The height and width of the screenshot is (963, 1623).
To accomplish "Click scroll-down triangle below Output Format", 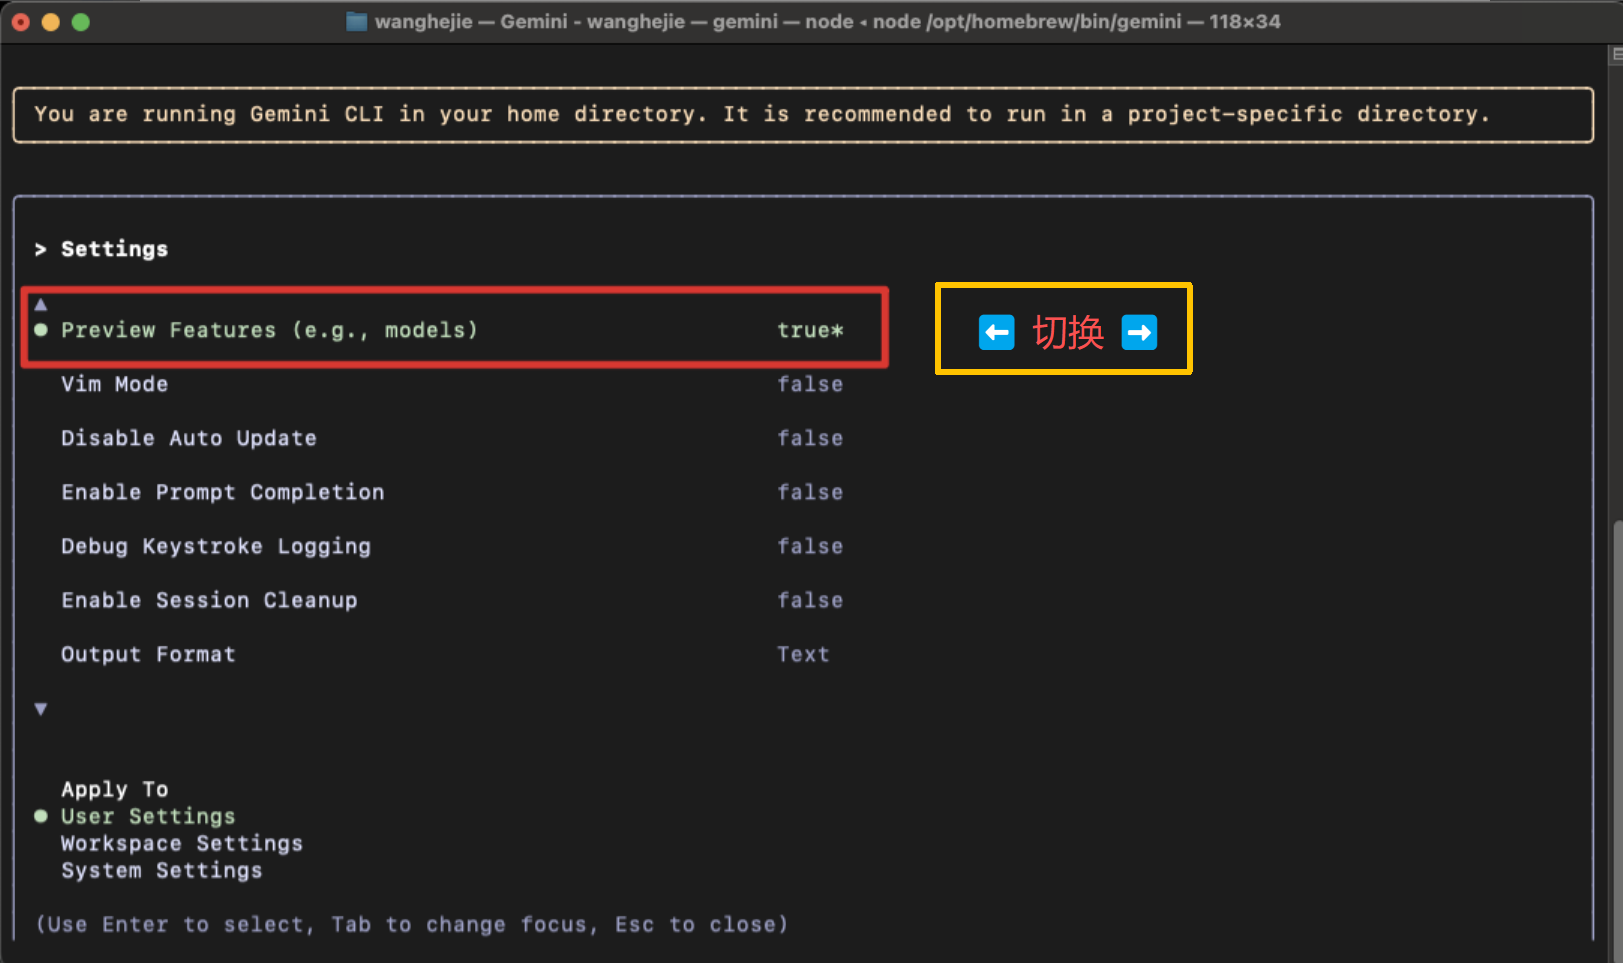I will [x=41, y=709].
